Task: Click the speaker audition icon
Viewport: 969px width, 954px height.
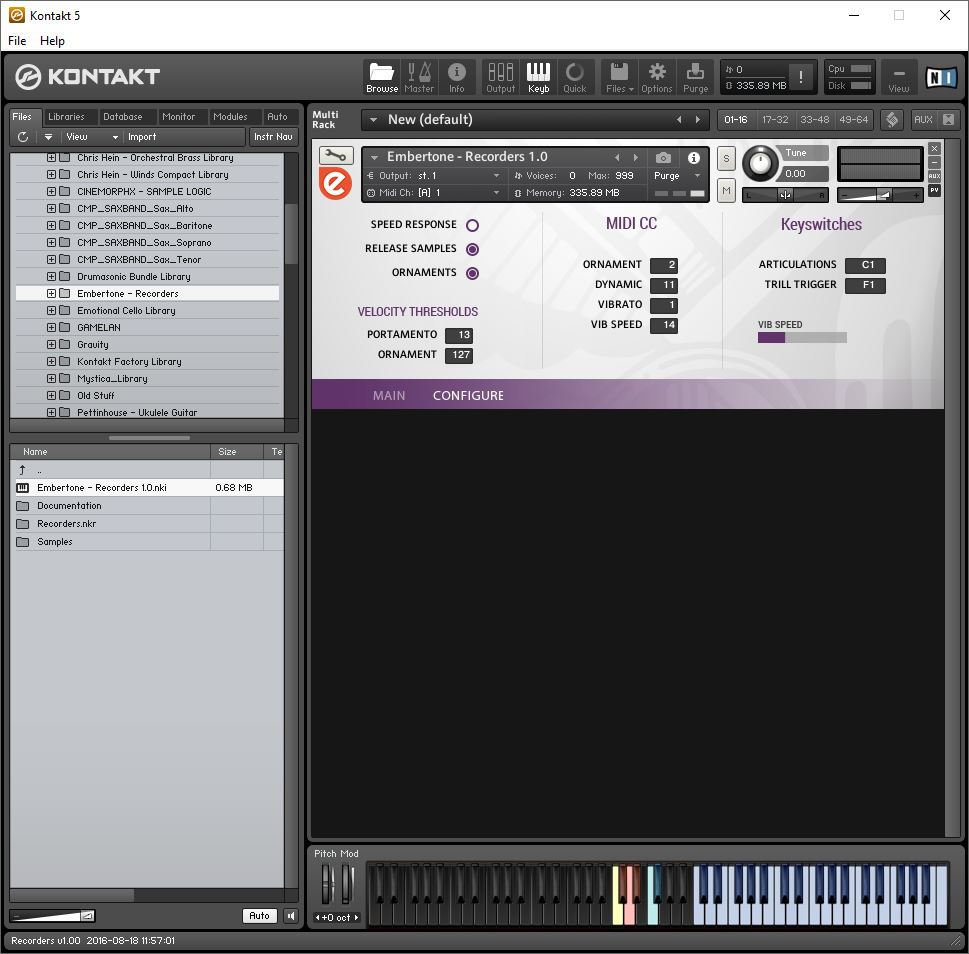Action: click(290, 916)
